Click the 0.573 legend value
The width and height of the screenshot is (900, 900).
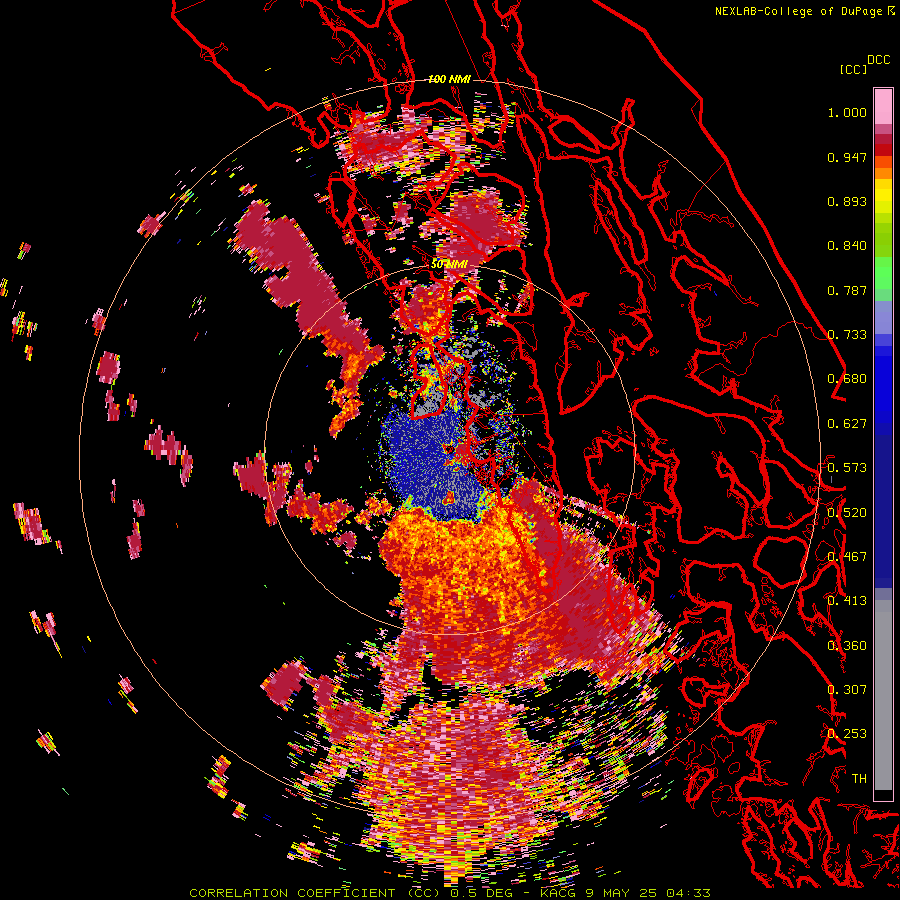[x=847, y=468]
